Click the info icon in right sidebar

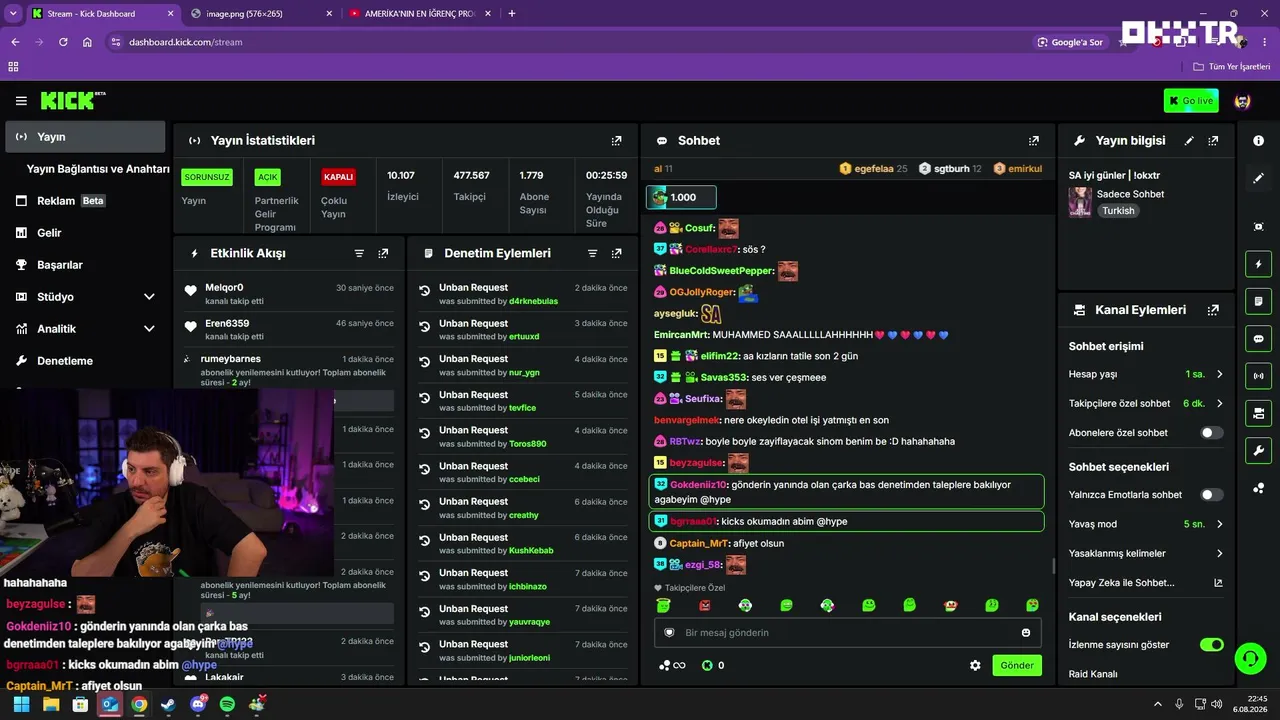point(1258,141)
